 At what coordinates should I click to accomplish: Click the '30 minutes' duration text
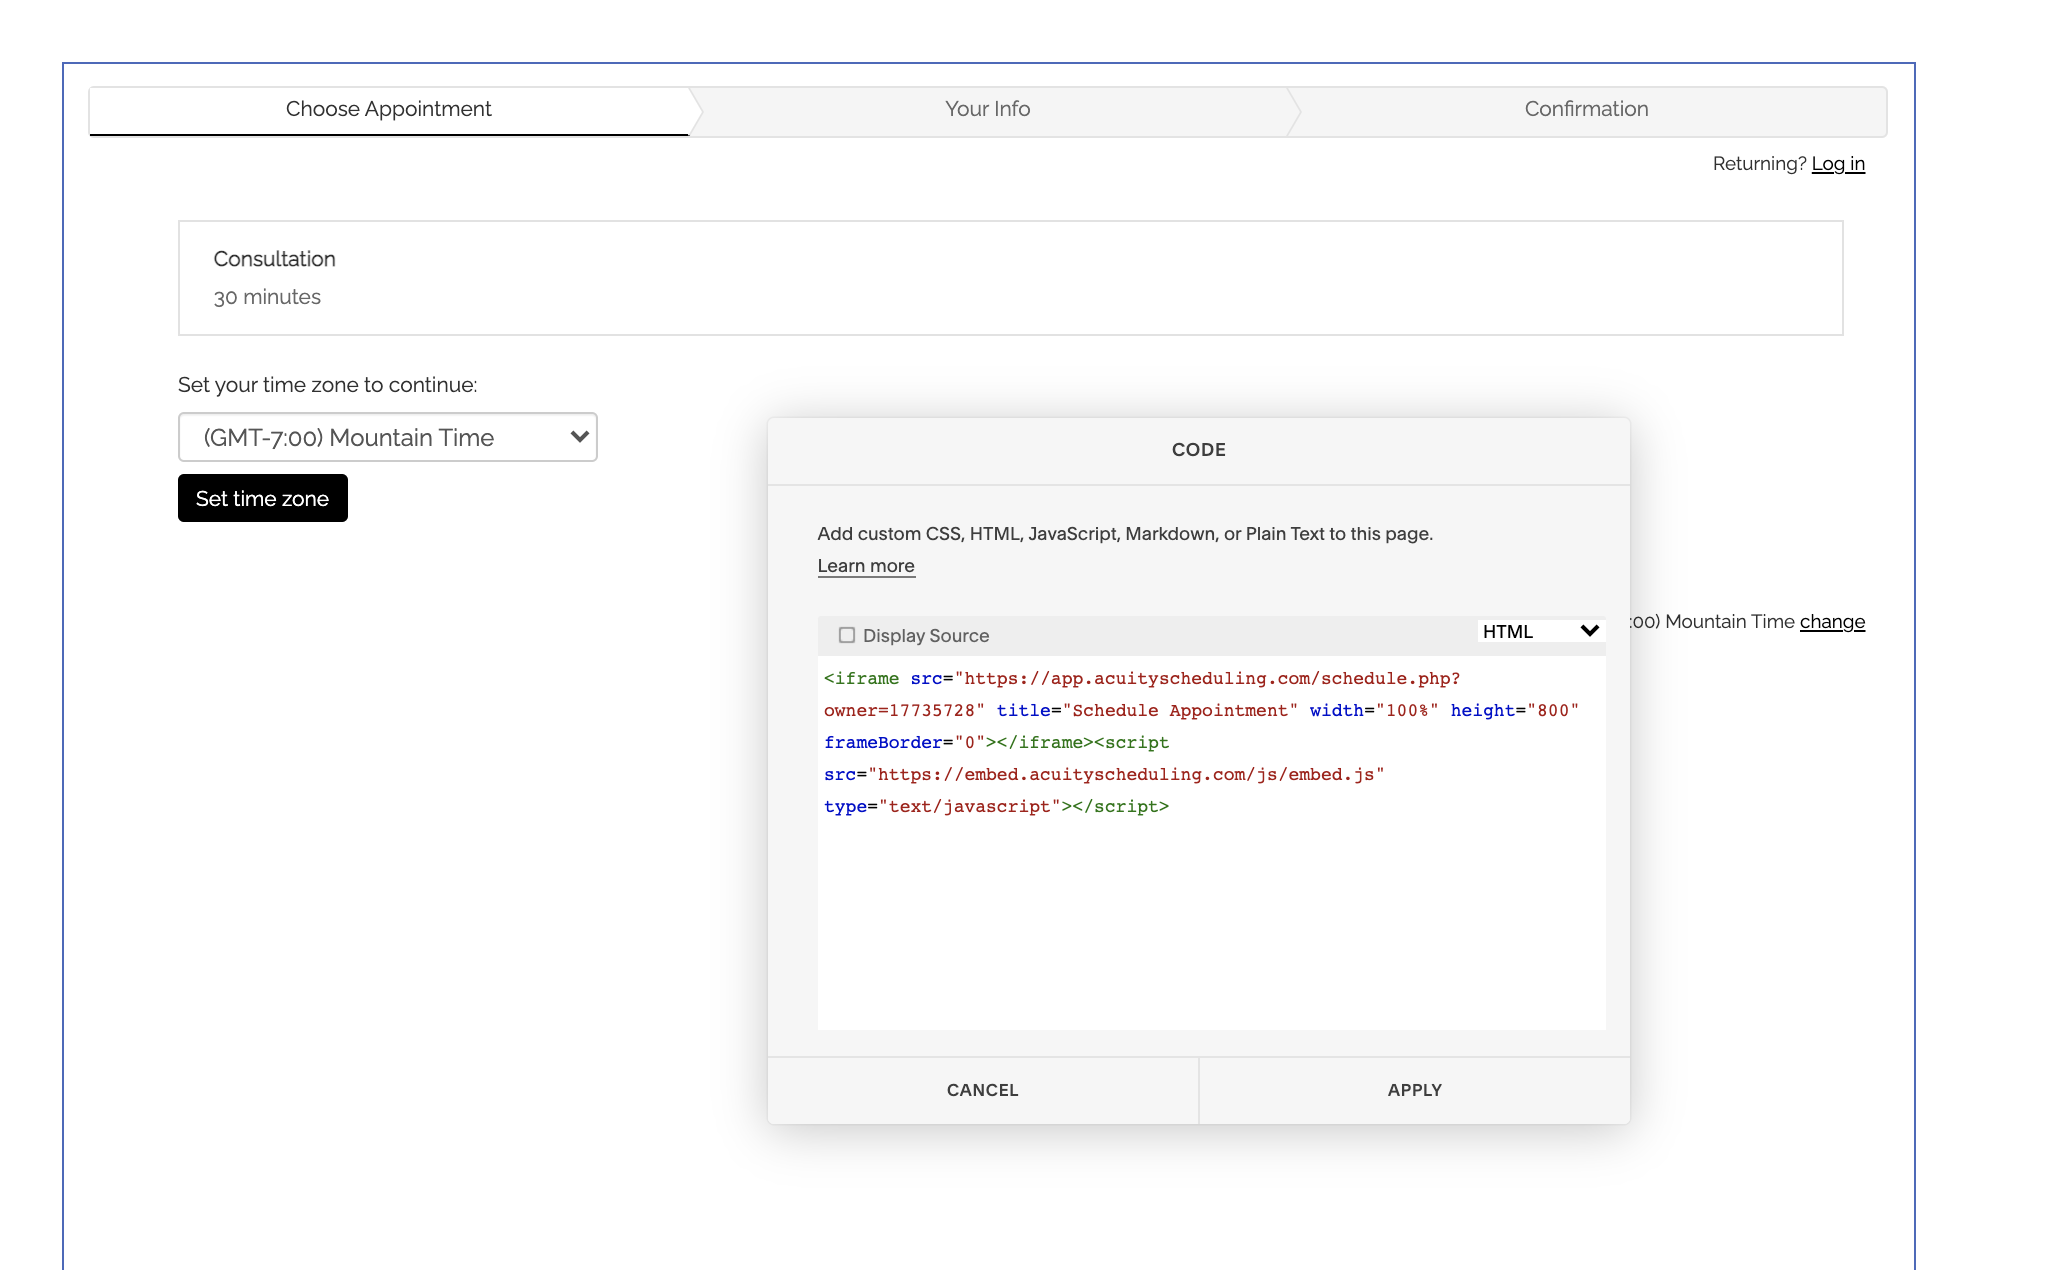pyautogui.click(x=267, y=297)
